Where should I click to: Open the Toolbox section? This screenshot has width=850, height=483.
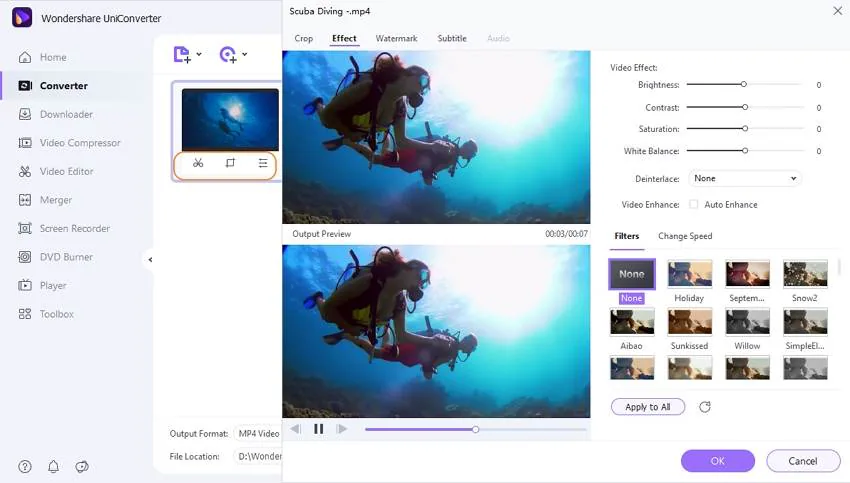point(46,314)
